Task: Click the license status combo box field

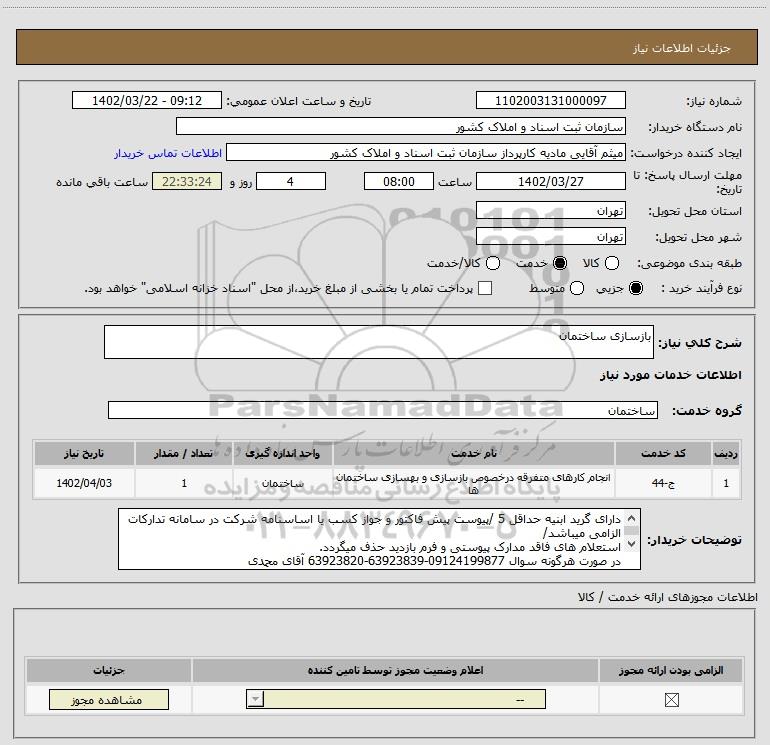Action: (x=396, y=699)
